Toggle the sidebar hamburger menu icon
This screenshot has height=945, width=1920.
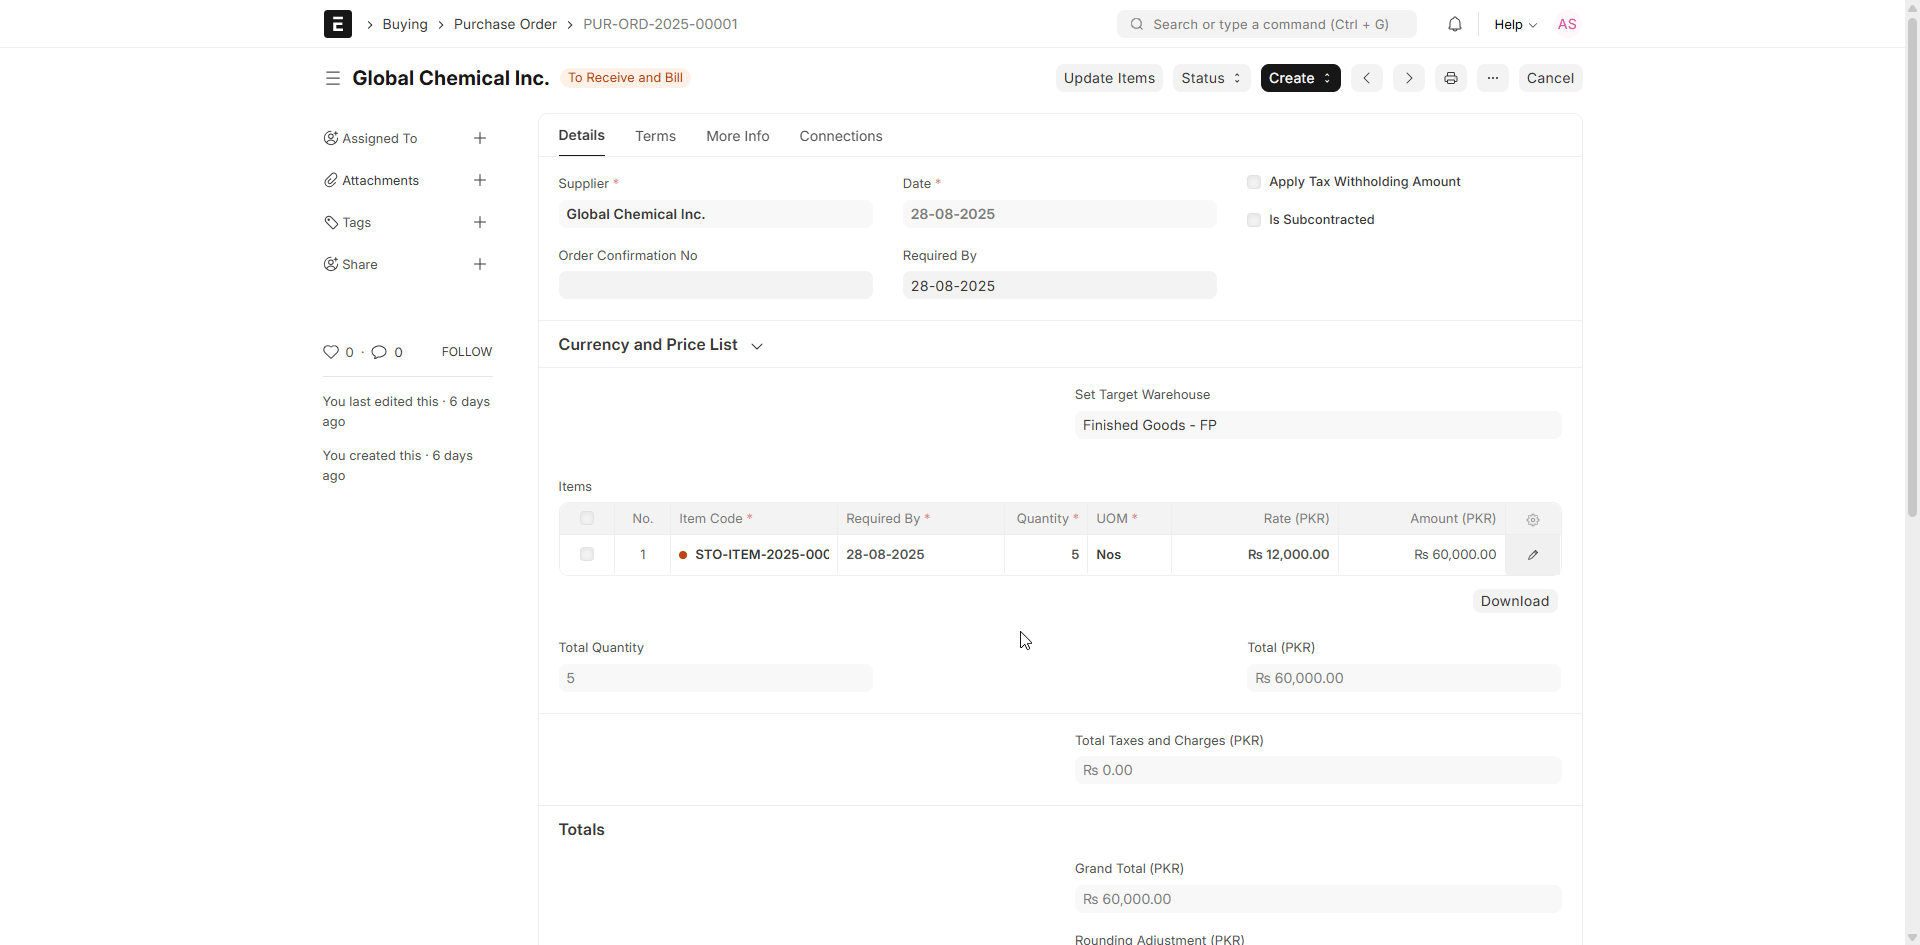[332, 78]
